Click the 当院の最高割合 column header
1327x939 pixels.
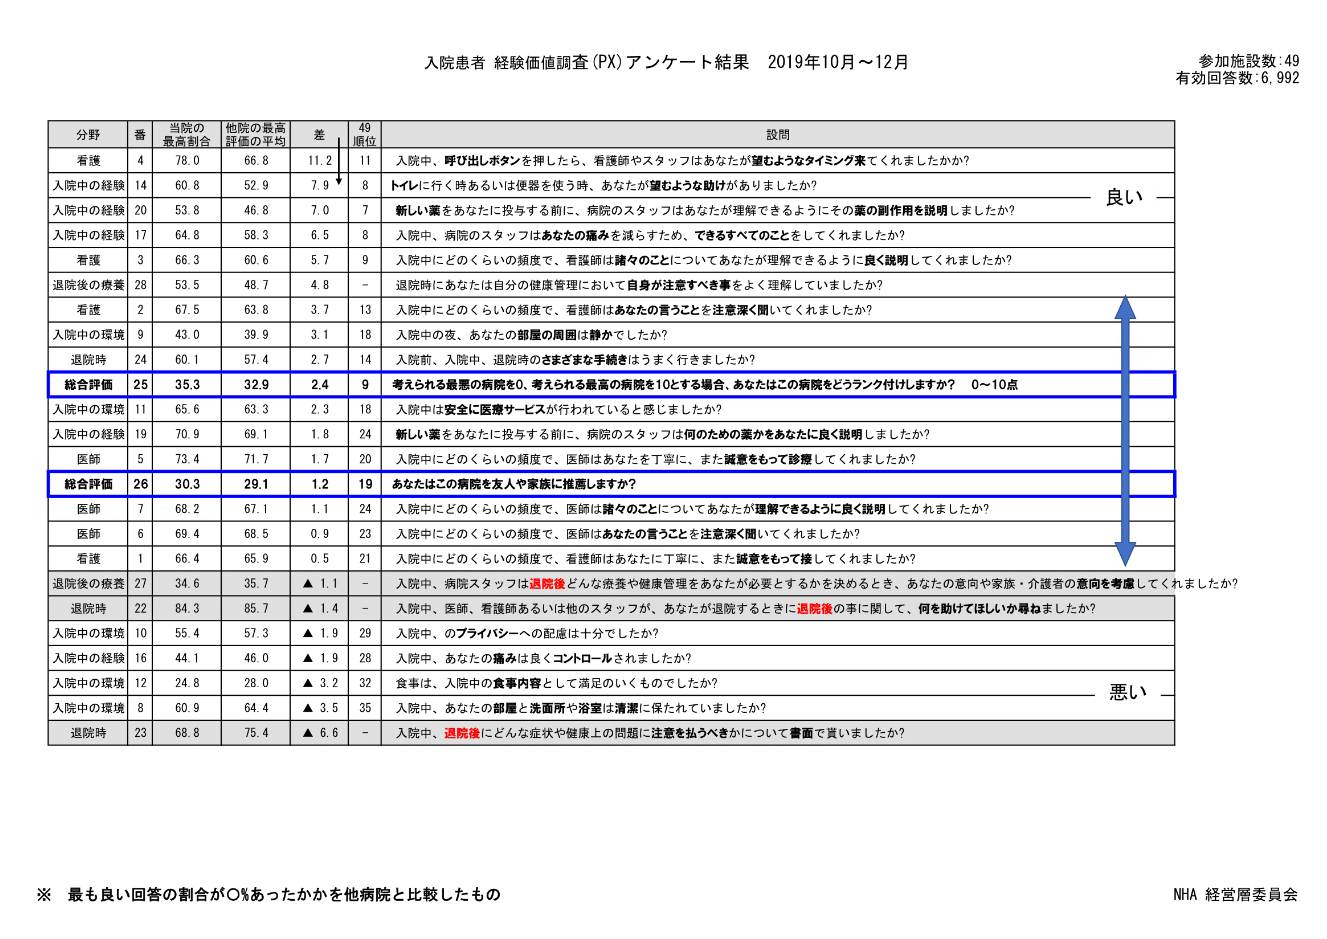(187, 135)
